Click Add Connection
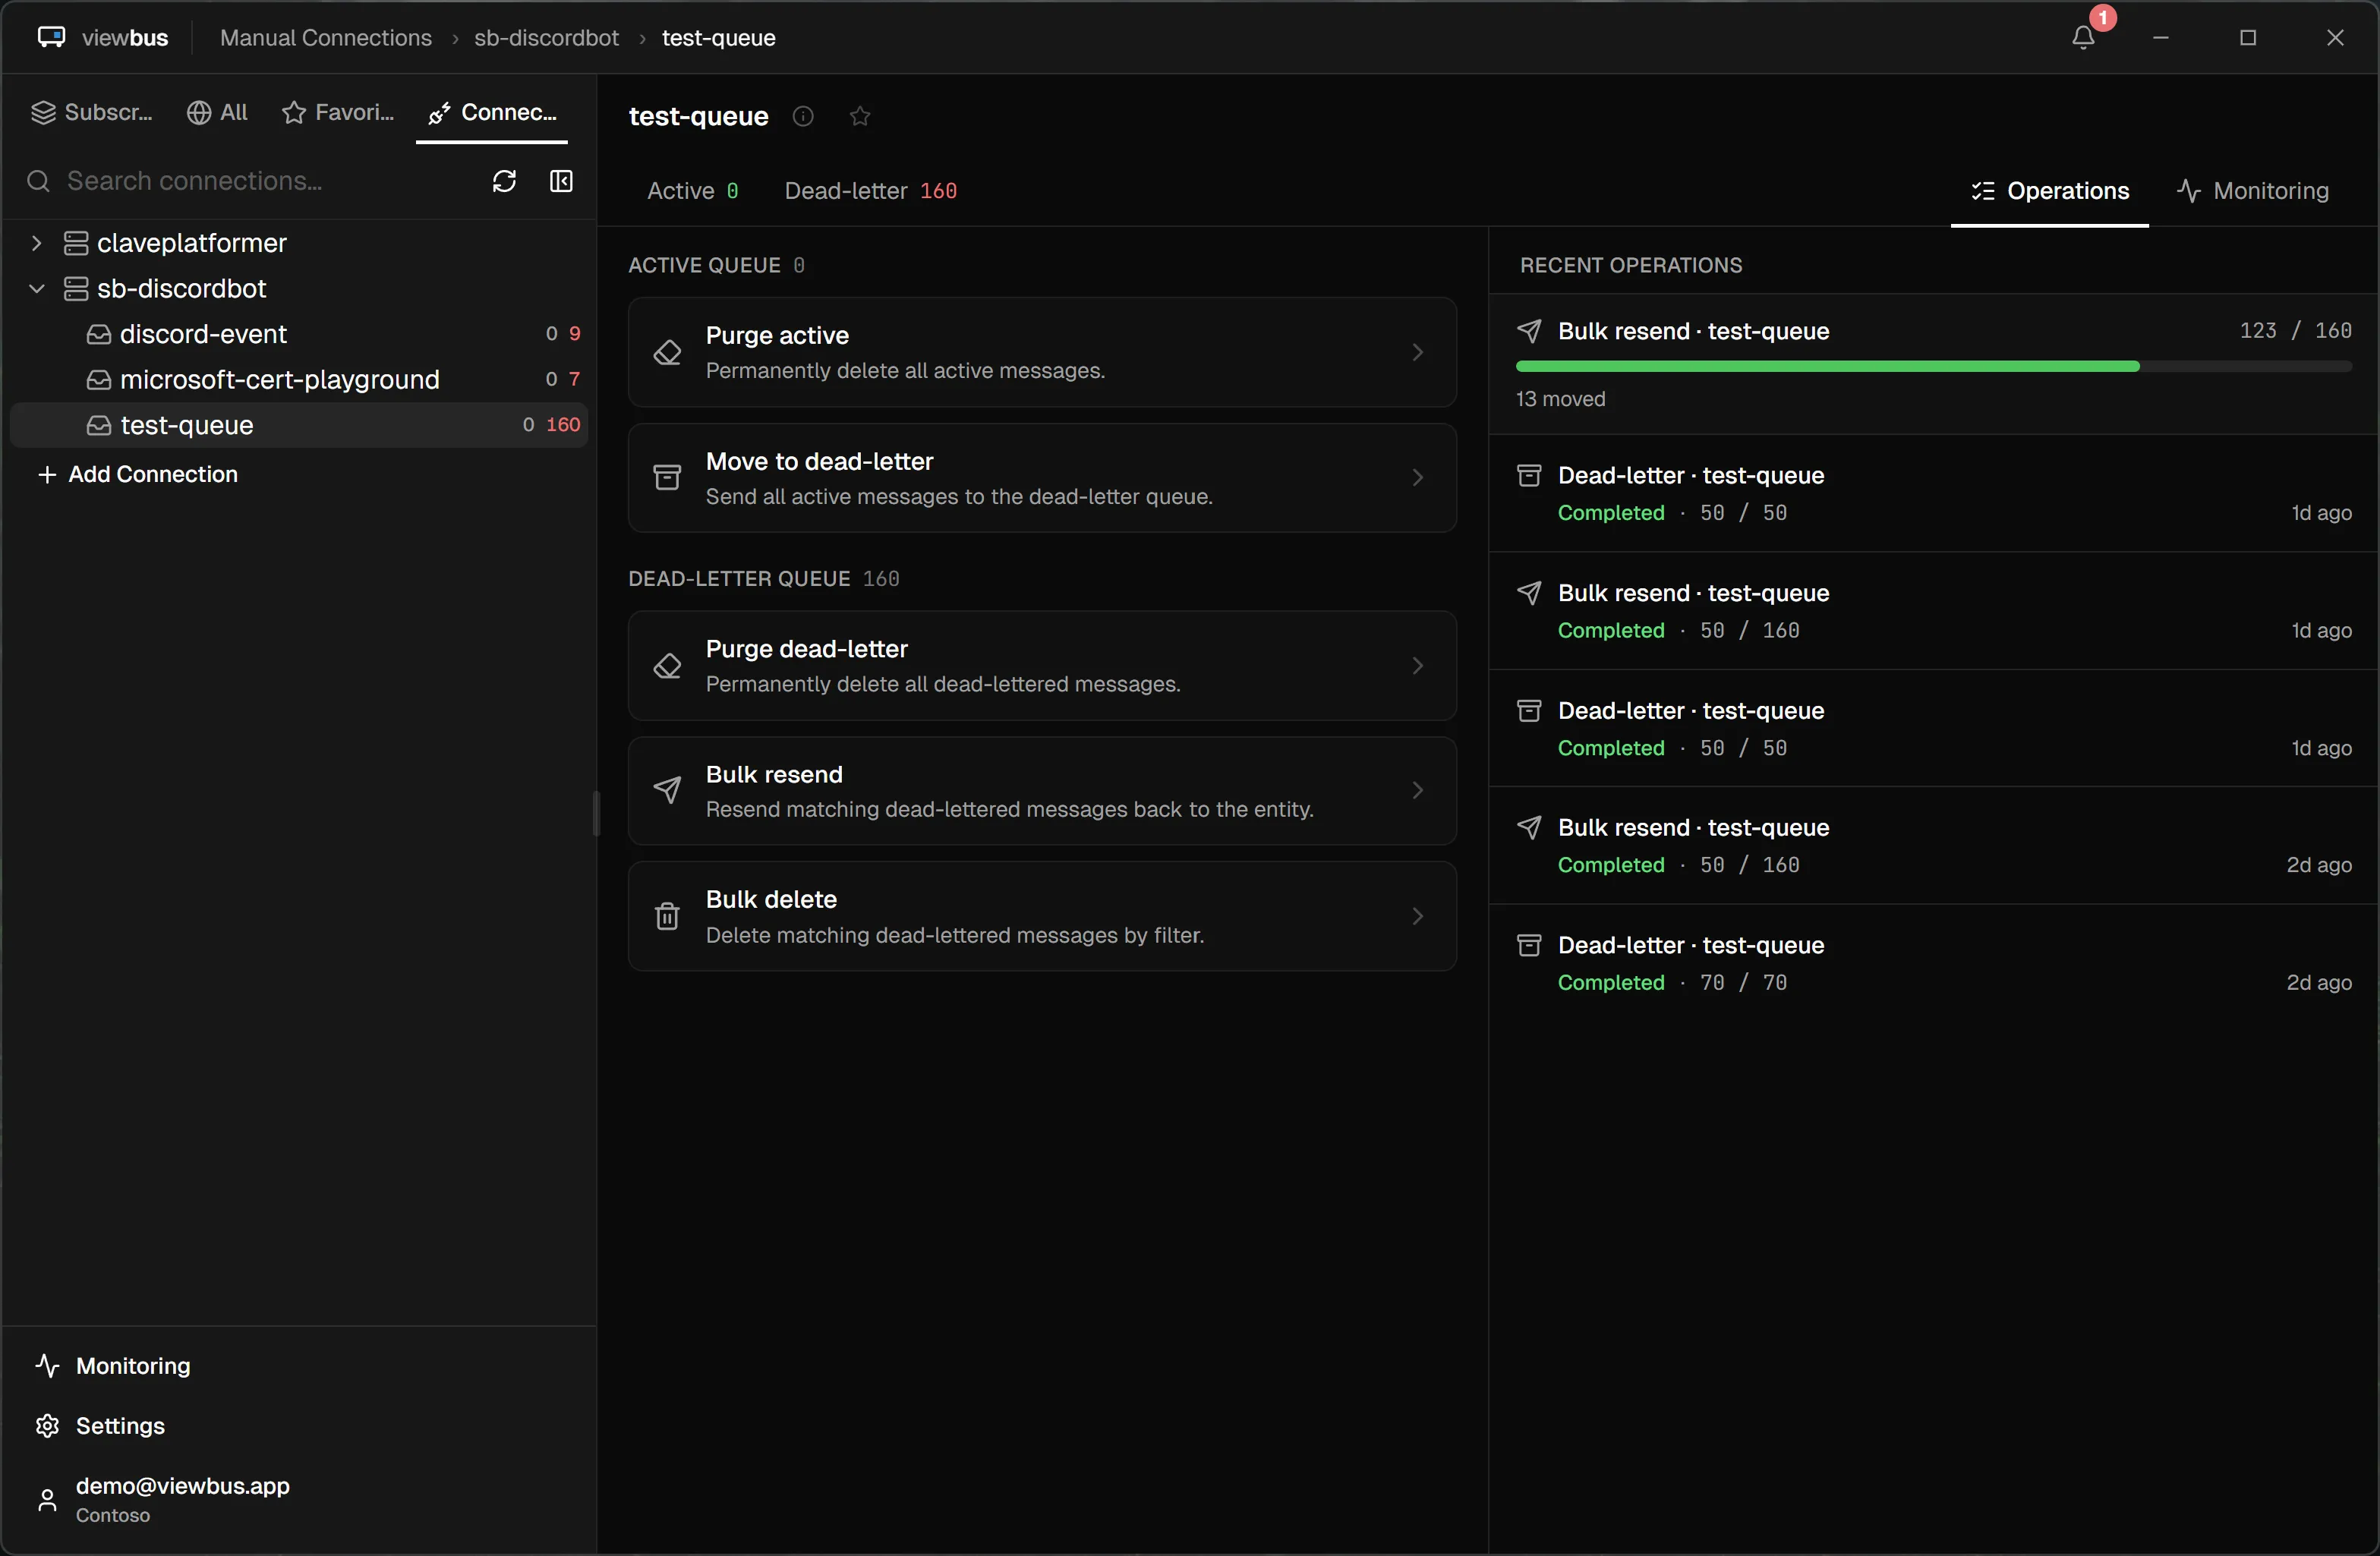Viewport: 2380px width, 1556px height. [x=138, y=475]
